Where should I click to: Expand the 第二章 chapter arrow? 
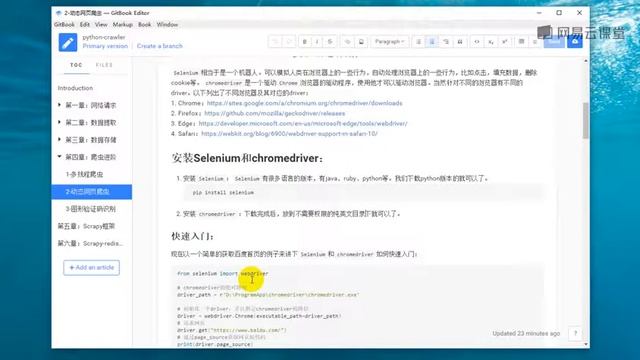pyautogui.click(x=60, y=122)
